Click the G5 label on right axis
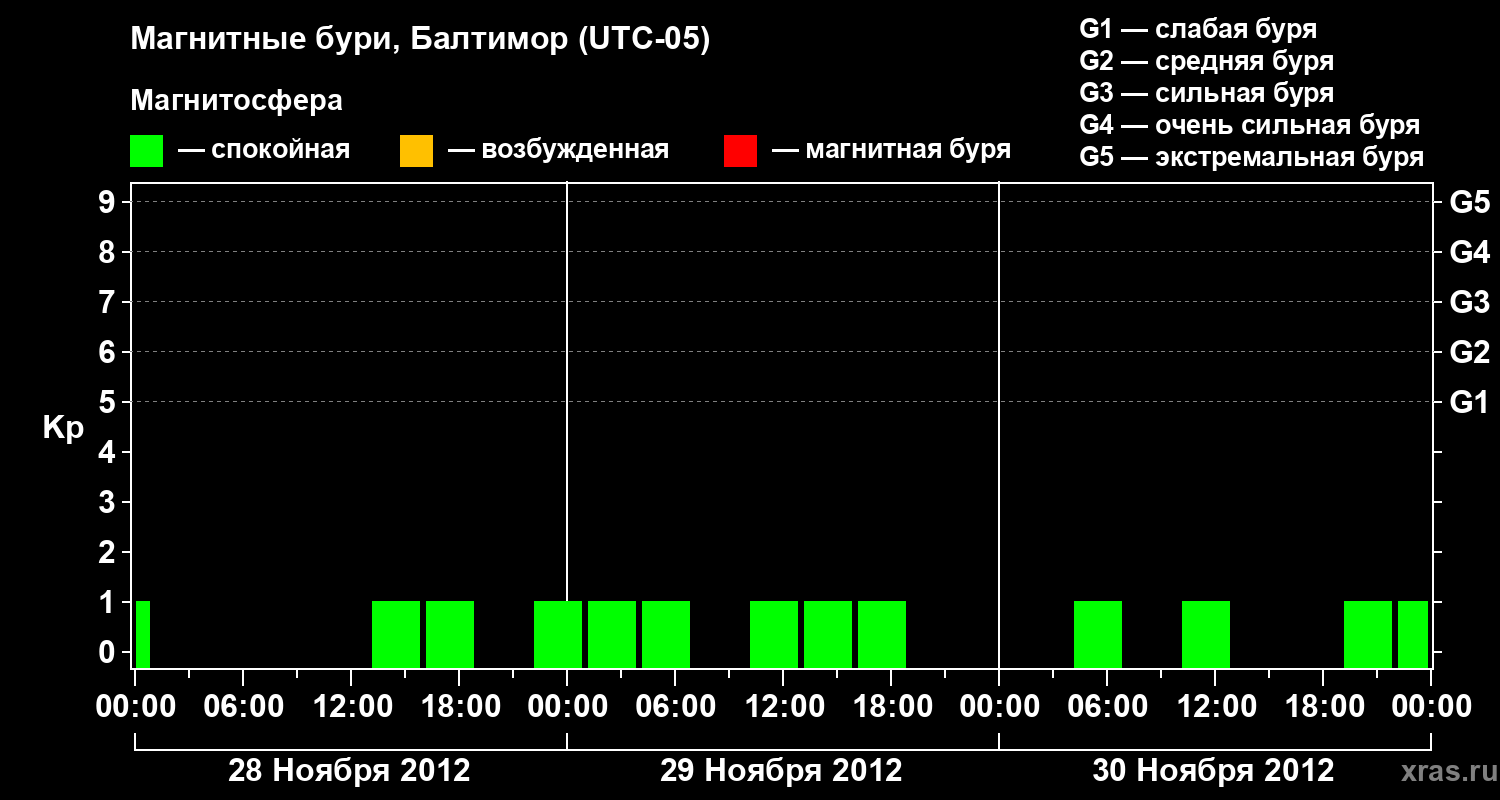The image size is (1500, 800). click(1470, 202)
